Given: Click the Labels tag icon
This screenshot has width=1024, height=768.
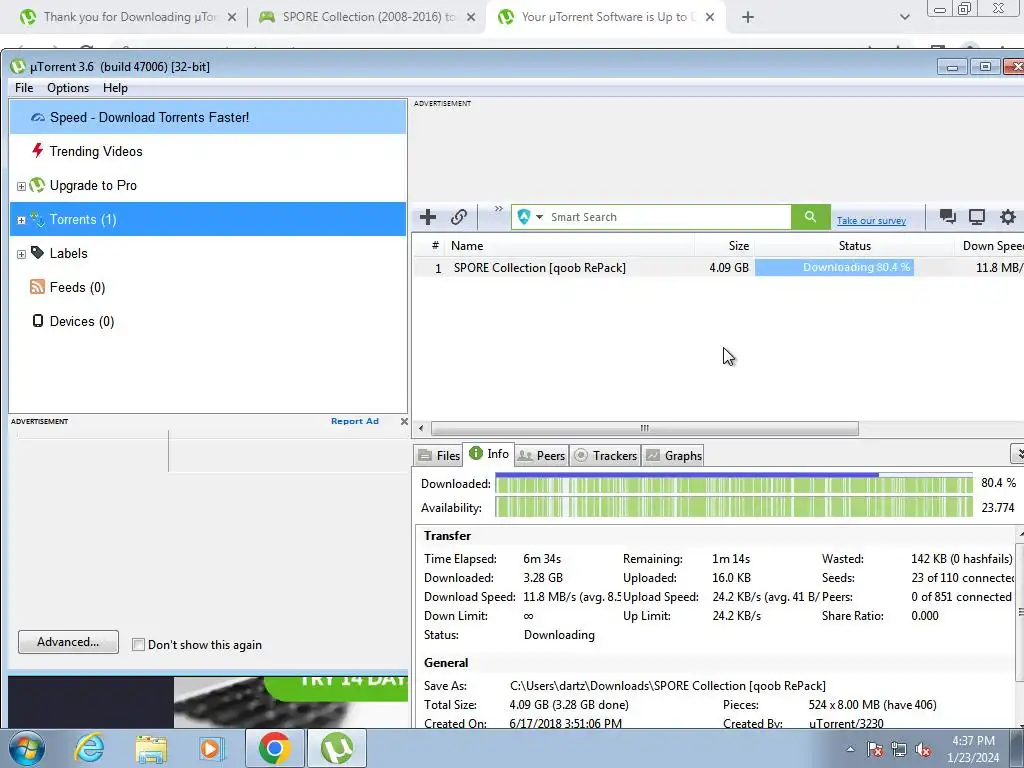Looking at the screenshot, I should [37, 253].
